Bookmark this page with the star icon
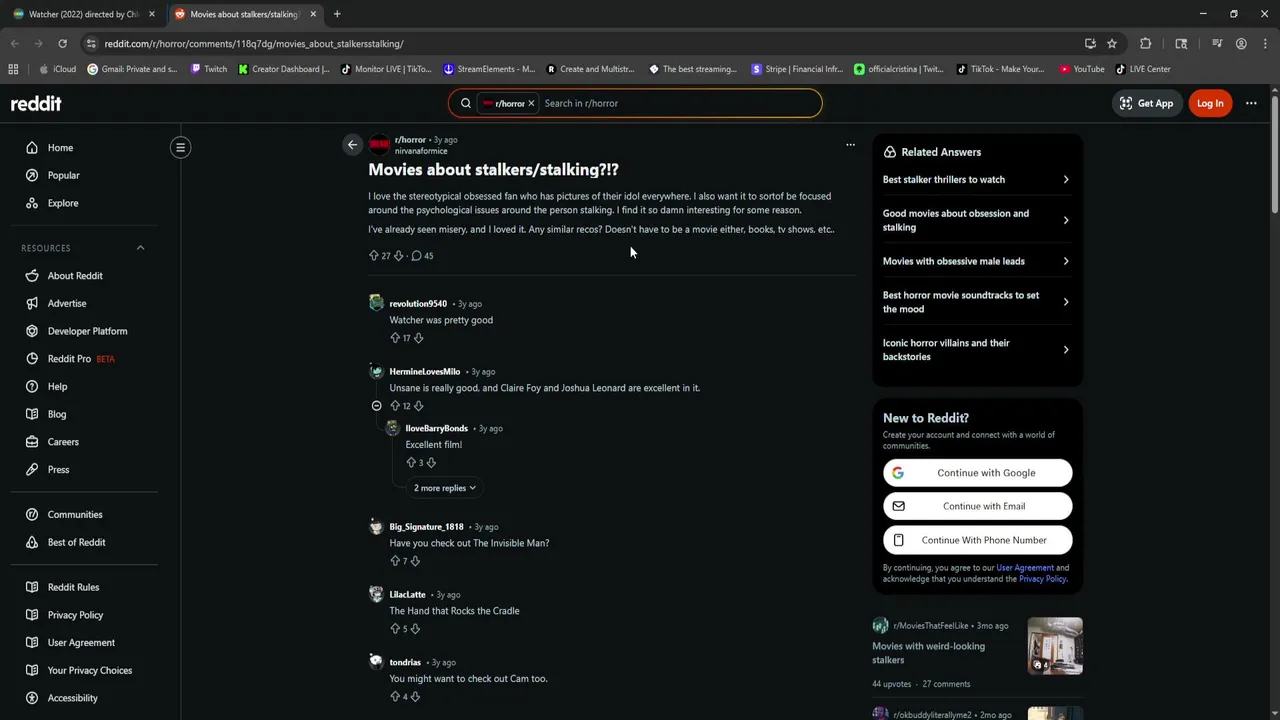 (x=1112, y=44)
